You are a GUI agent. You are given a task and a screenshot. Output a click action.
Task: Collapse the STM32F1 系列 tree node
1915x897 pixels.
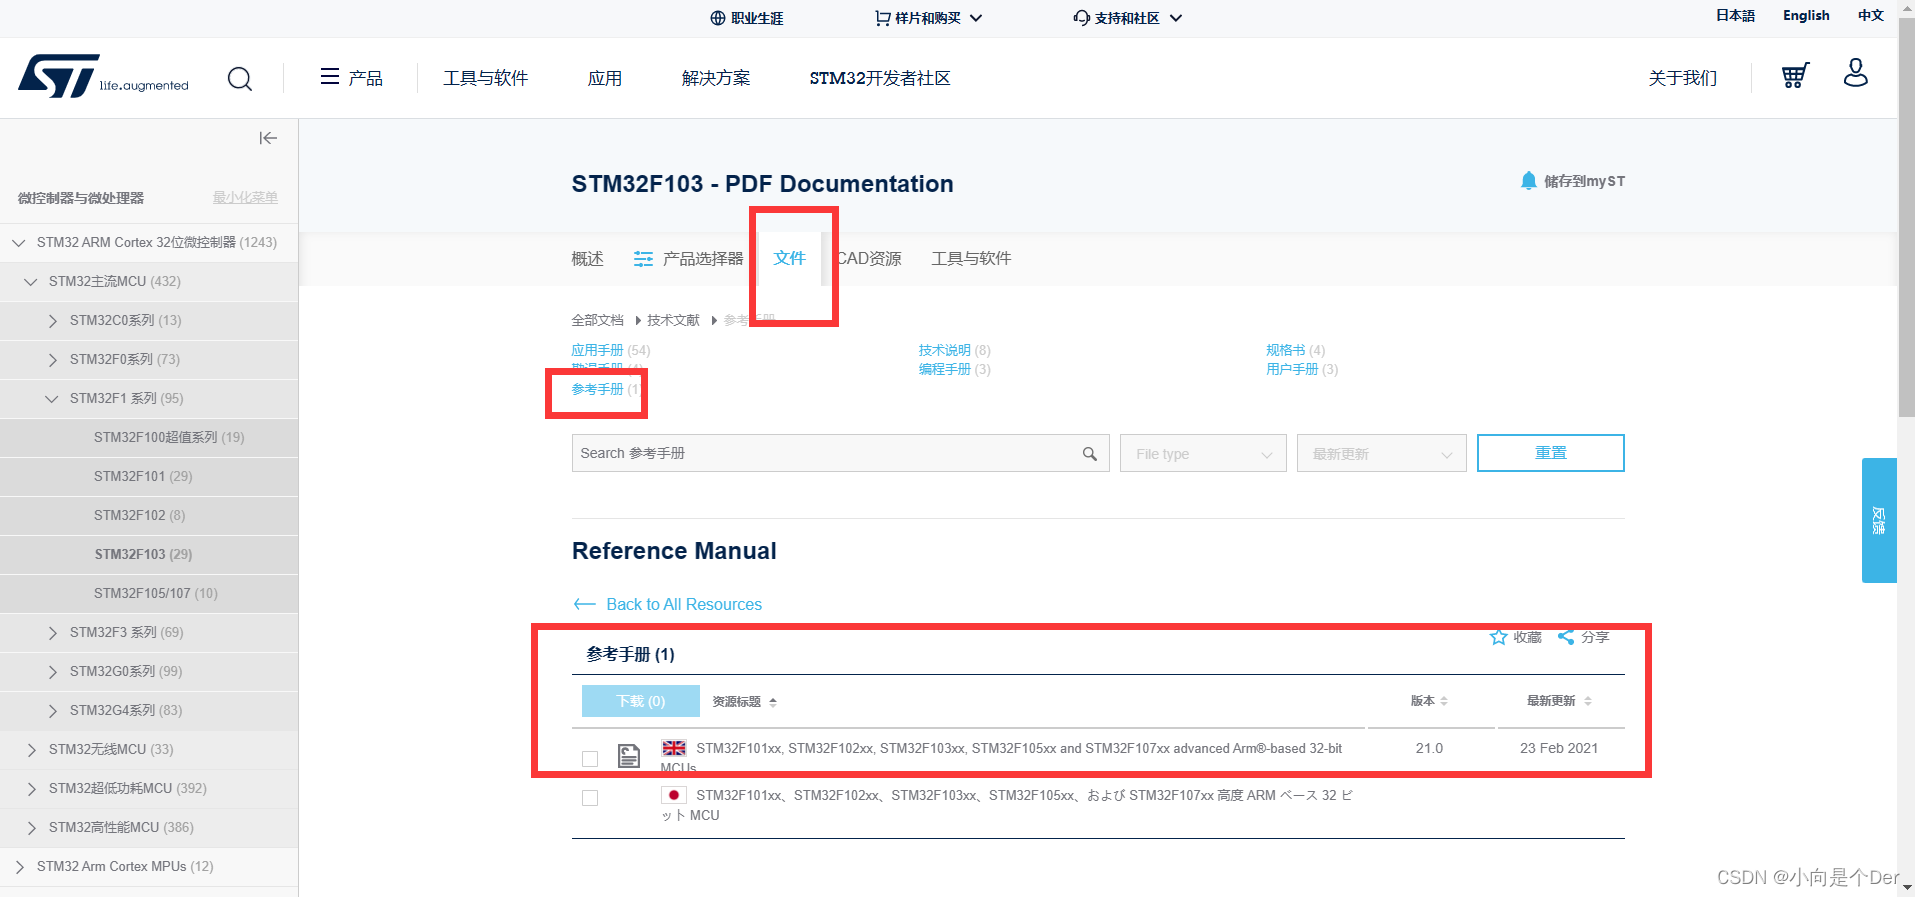[x=52, y=398]
